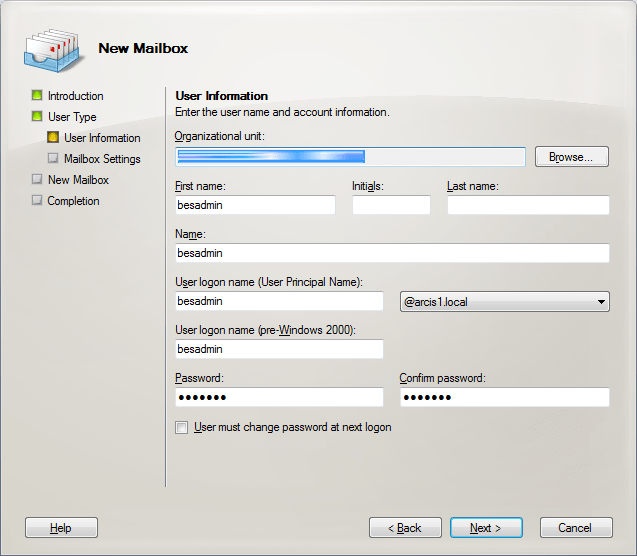Focus the Last name text field
The image size is (637, 556).
tap(527, 205)
